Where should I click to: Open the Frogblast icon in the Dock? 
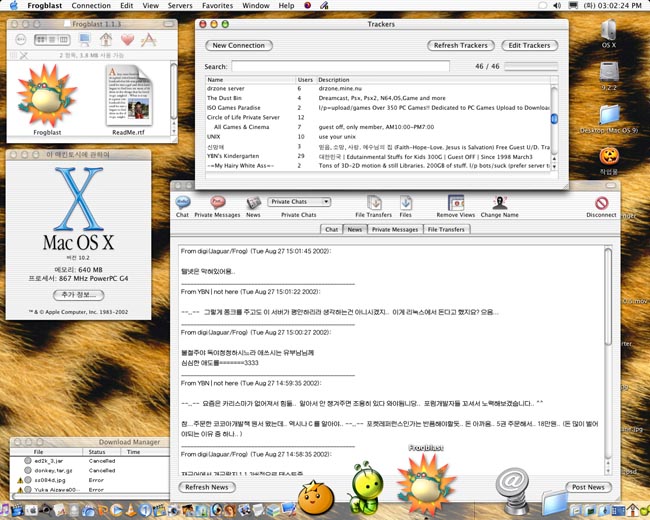pos(427,478)
